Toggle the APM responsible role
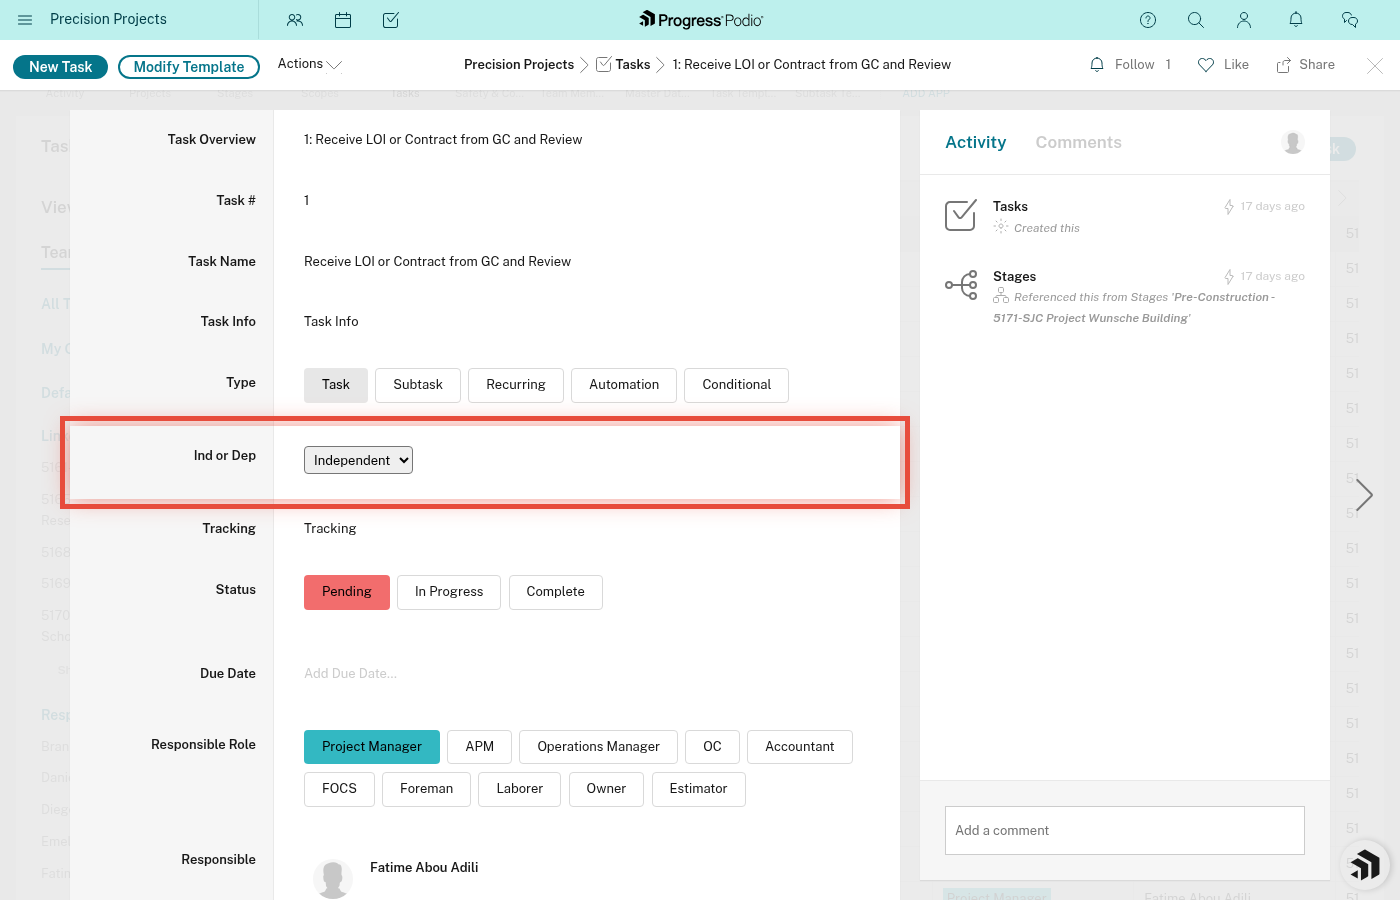This screenshot has height=900, width=1400. click(x=479, y=746)
